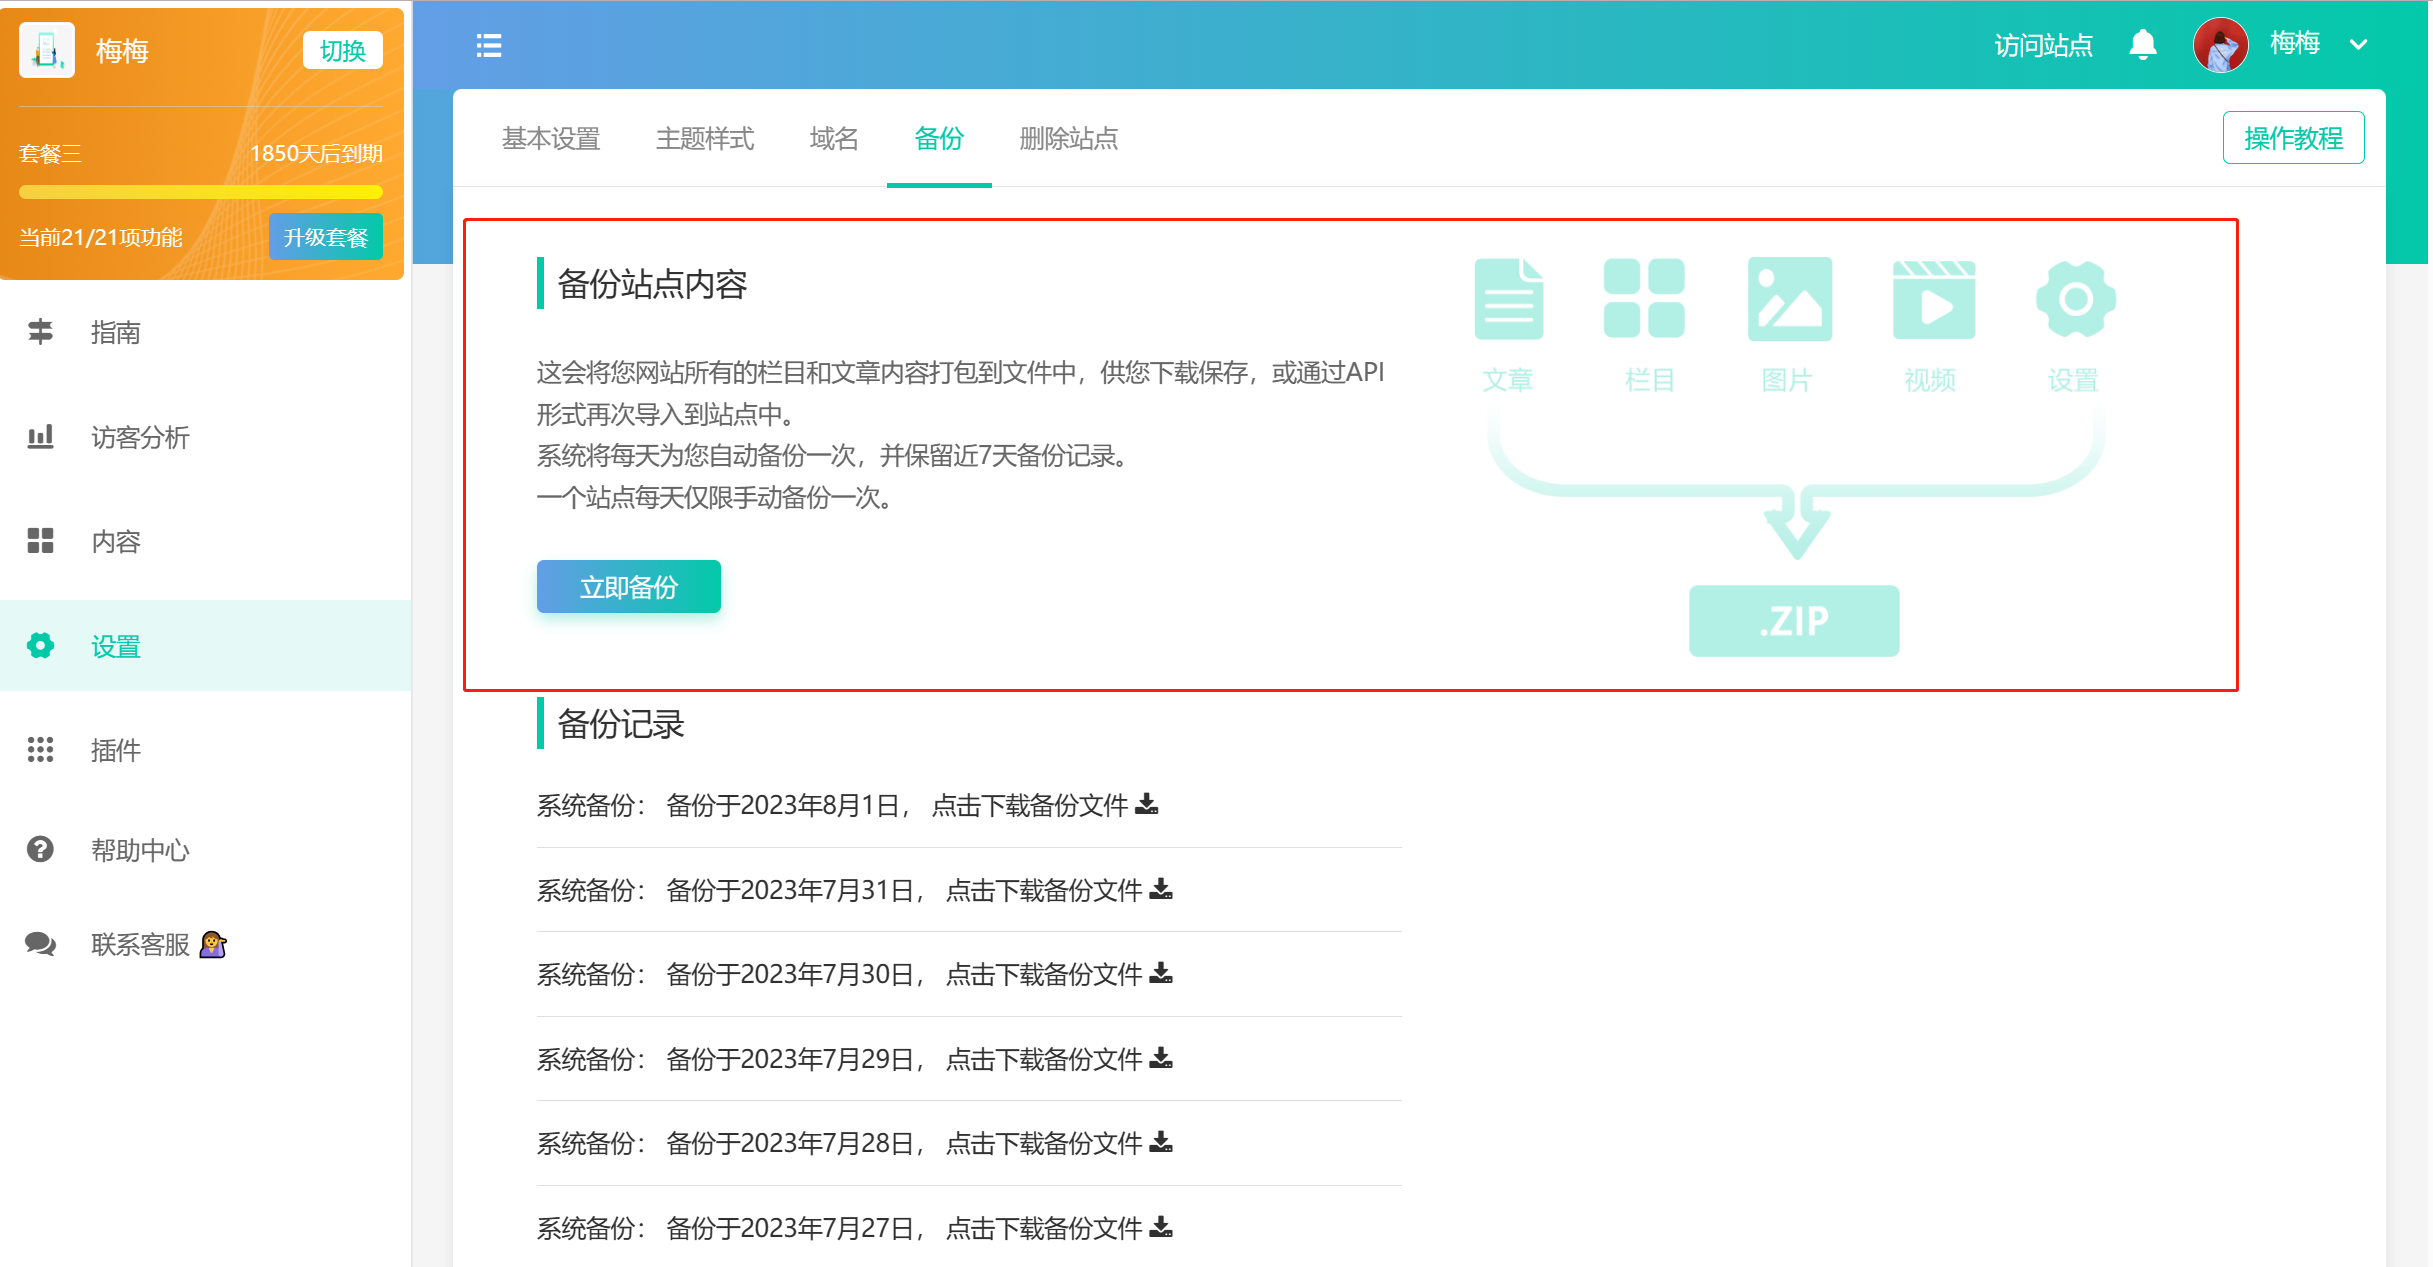Click the site logo thumbnail beside 梅梅
The width and height of the screenshot is (2433, 1267).
tap(46, 50)
